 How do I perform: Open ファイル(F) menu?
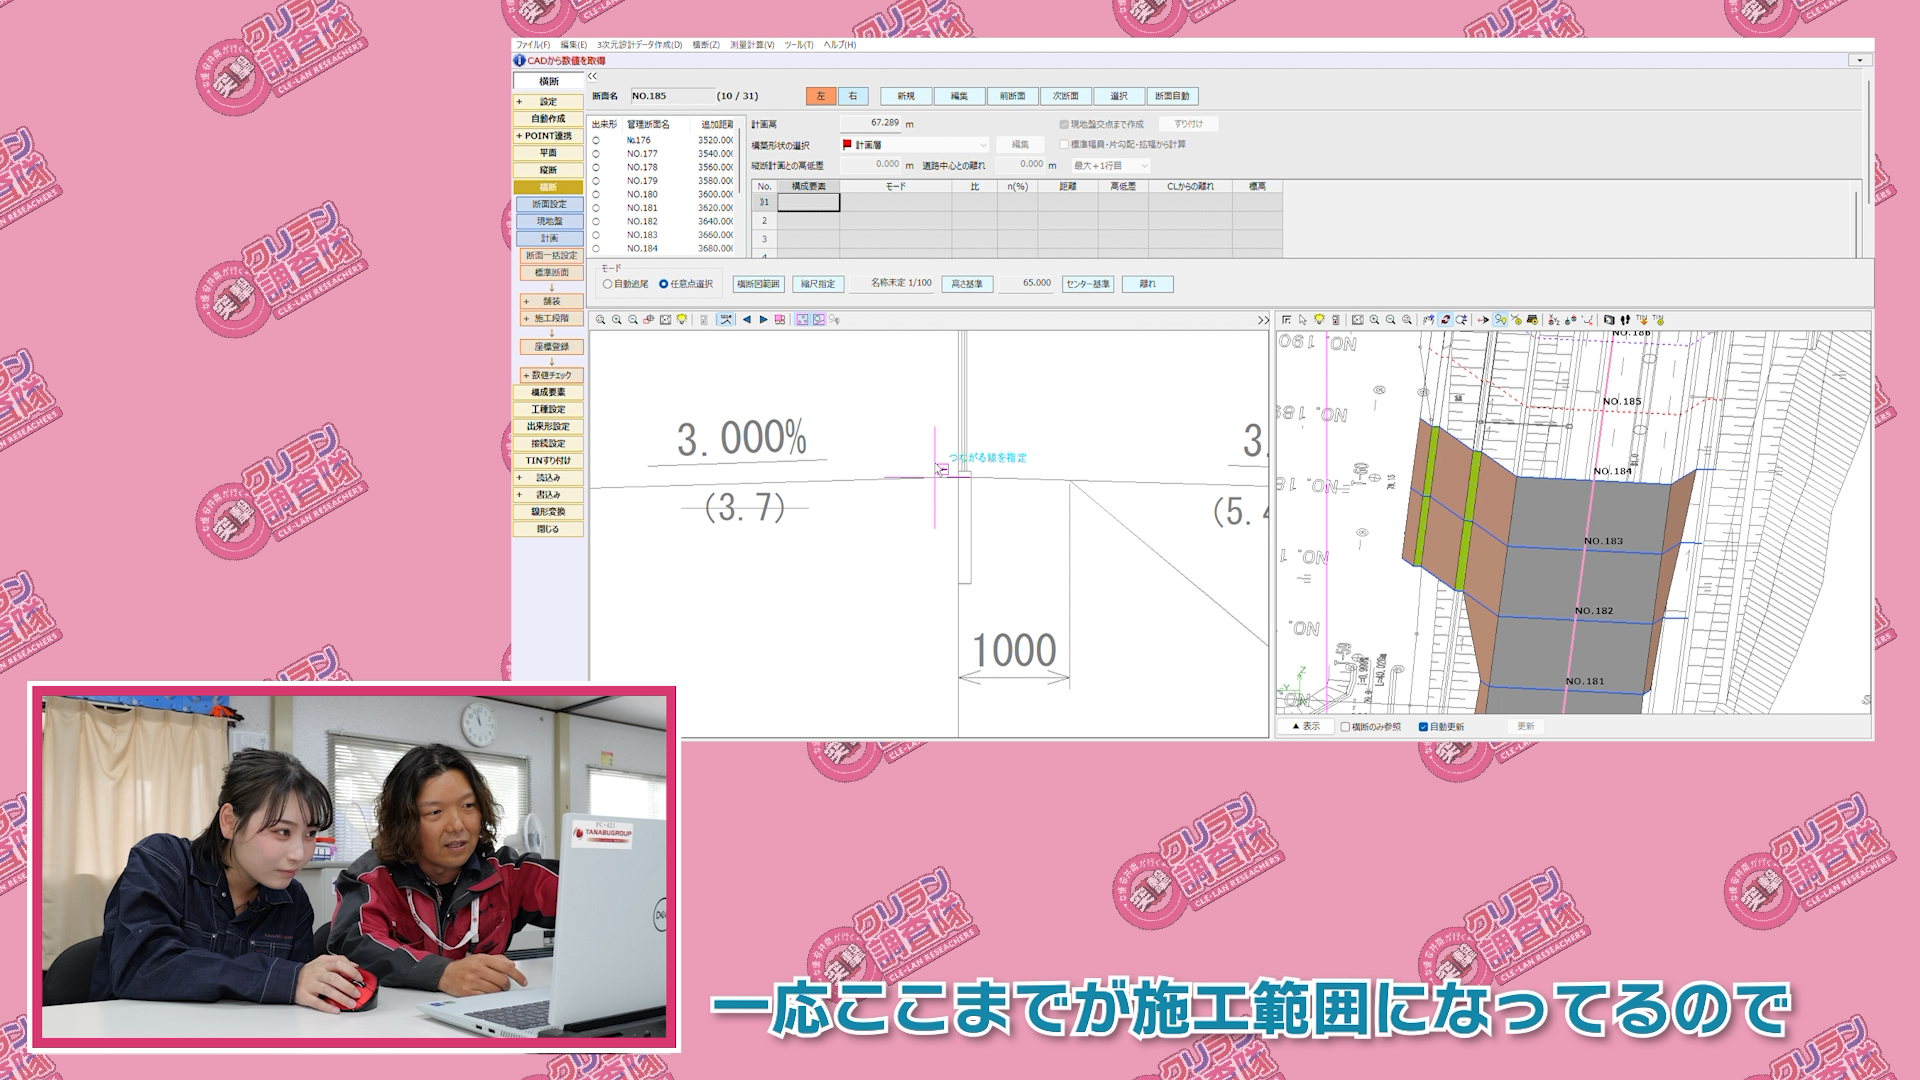tap(533, 45)
